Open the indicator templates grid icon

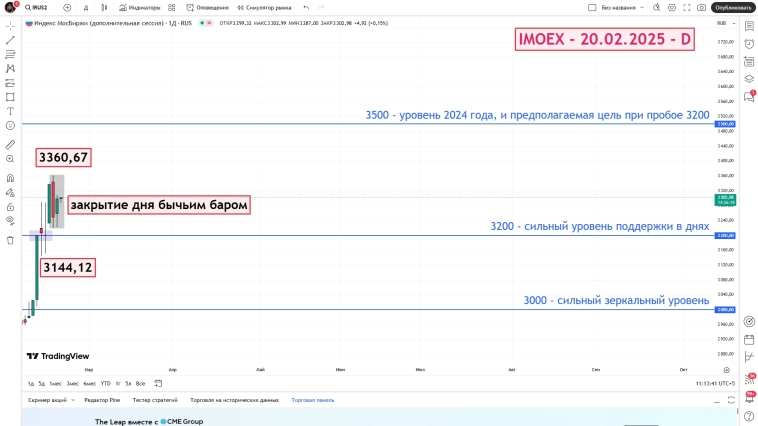click(172, 8)
